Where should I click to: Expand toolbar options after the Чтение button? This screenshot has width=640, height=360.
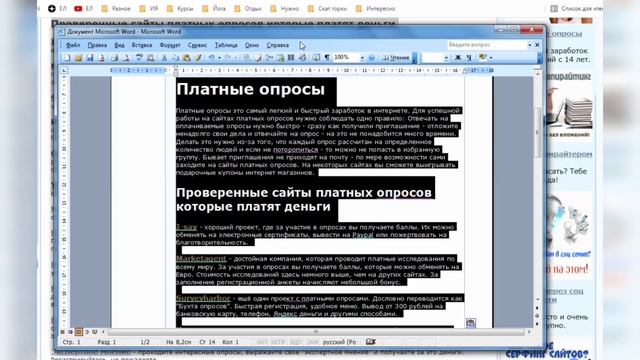[x=415, y=58]
